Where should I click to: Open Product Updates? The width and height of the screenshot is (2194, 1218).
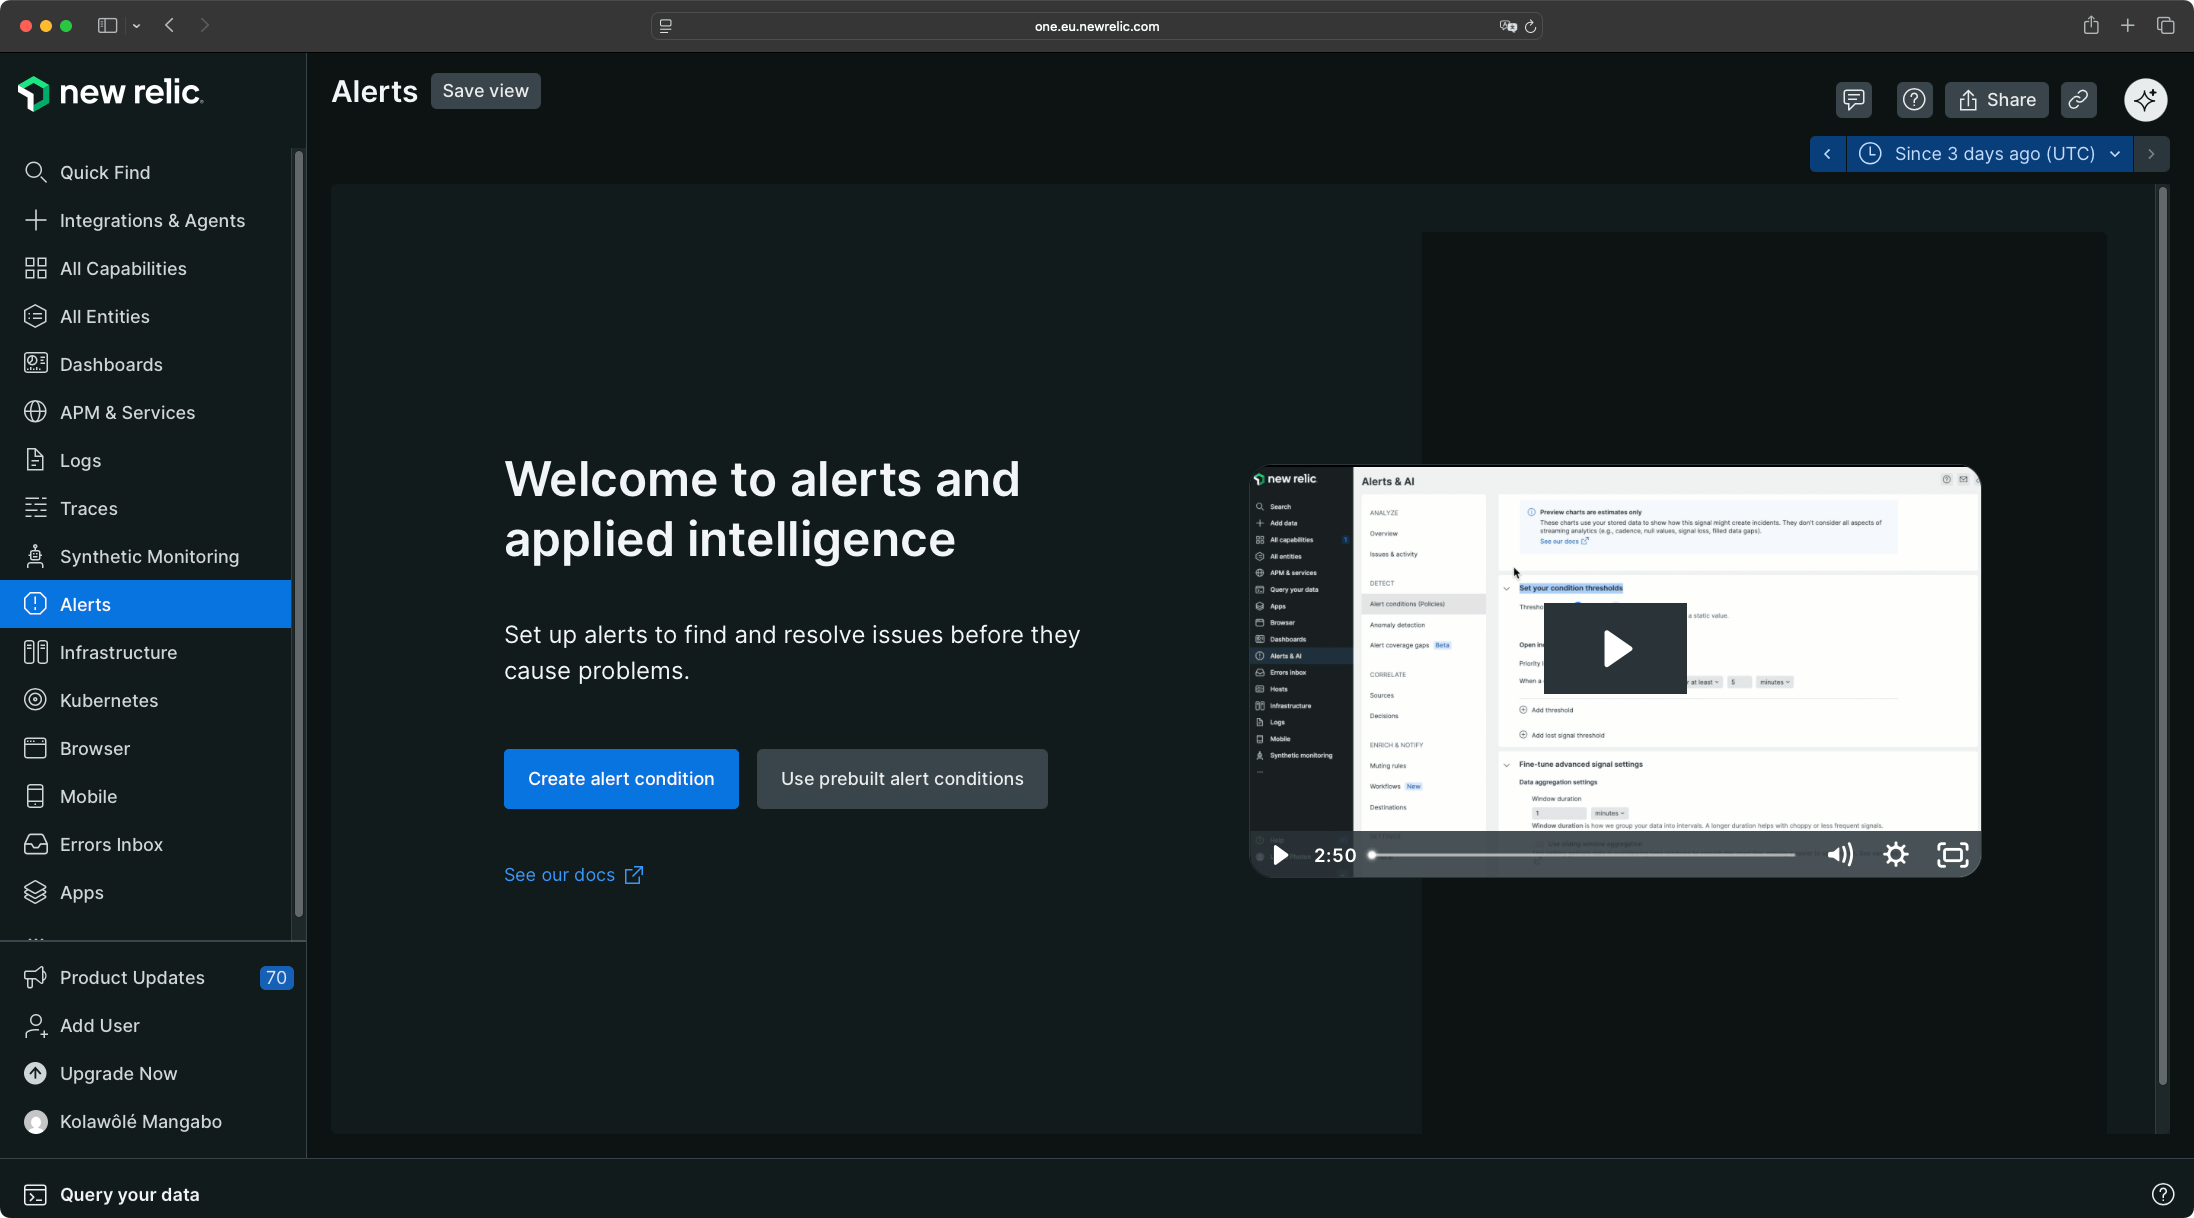[x=133, y=977]
